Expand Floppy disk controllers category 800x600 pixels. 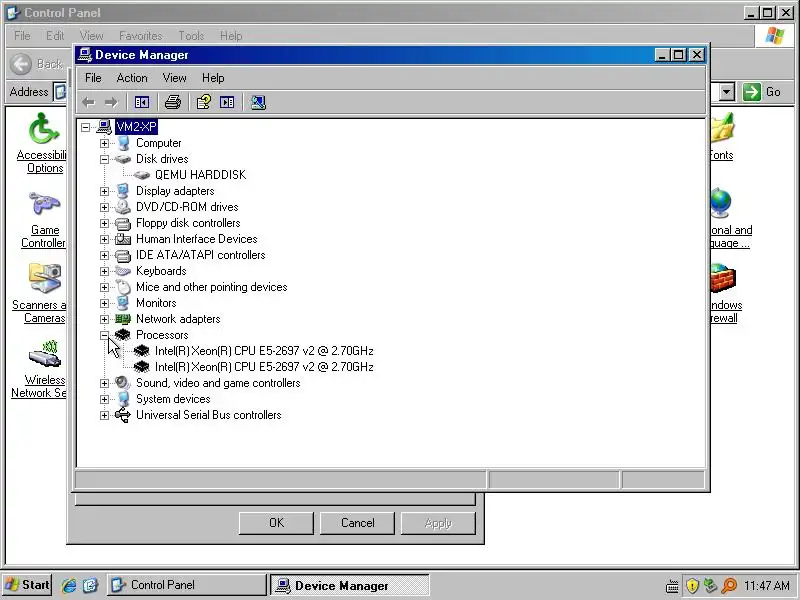click(104, 223)
